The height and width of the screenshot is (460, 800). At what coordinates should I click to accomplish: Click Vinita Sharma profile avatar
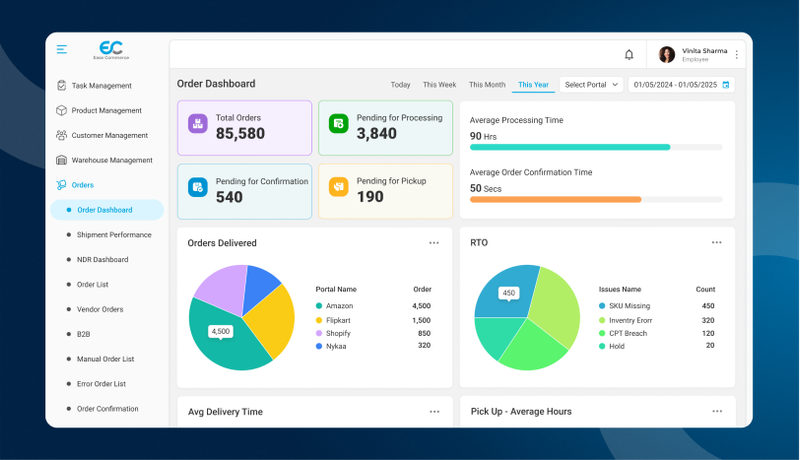click(x=667, y=55)
